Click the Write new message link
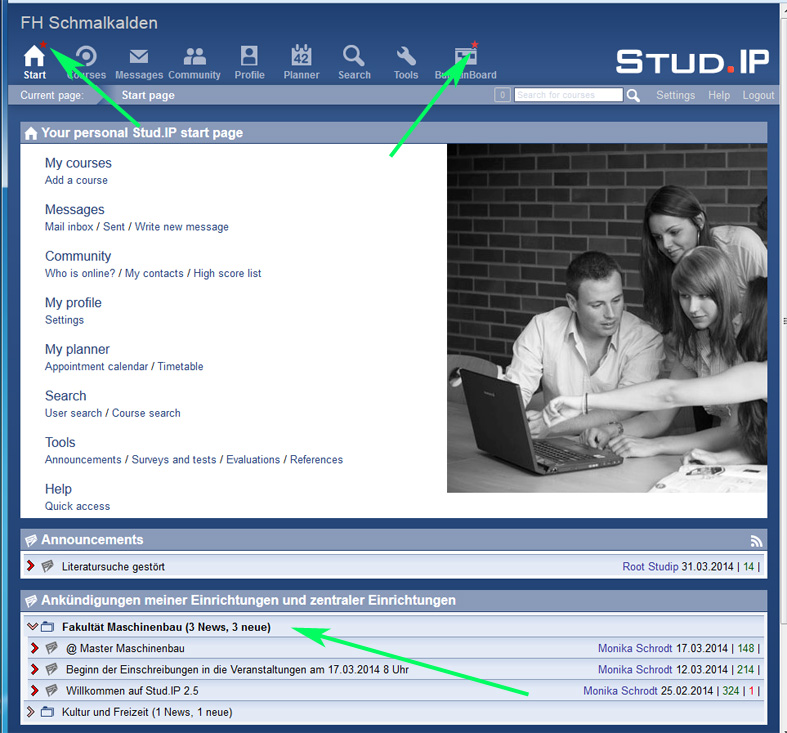 pos(181,227)
